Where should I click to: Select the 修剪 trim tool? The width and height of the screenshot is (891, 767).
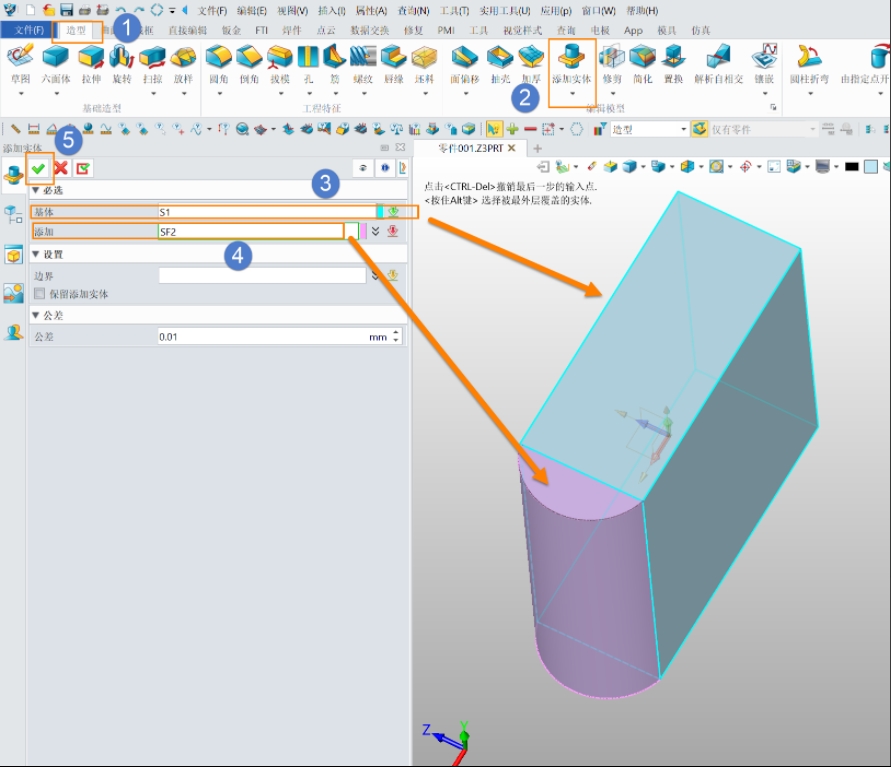click(x=612, y=64)
